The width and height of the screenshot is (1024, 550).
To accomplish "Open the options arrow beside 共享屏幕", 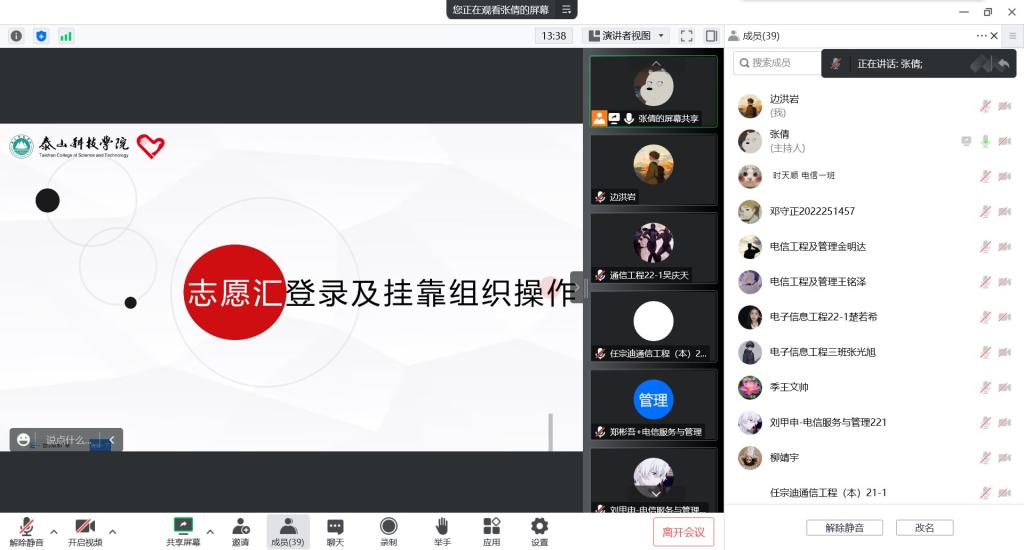I will pos(210,531).
